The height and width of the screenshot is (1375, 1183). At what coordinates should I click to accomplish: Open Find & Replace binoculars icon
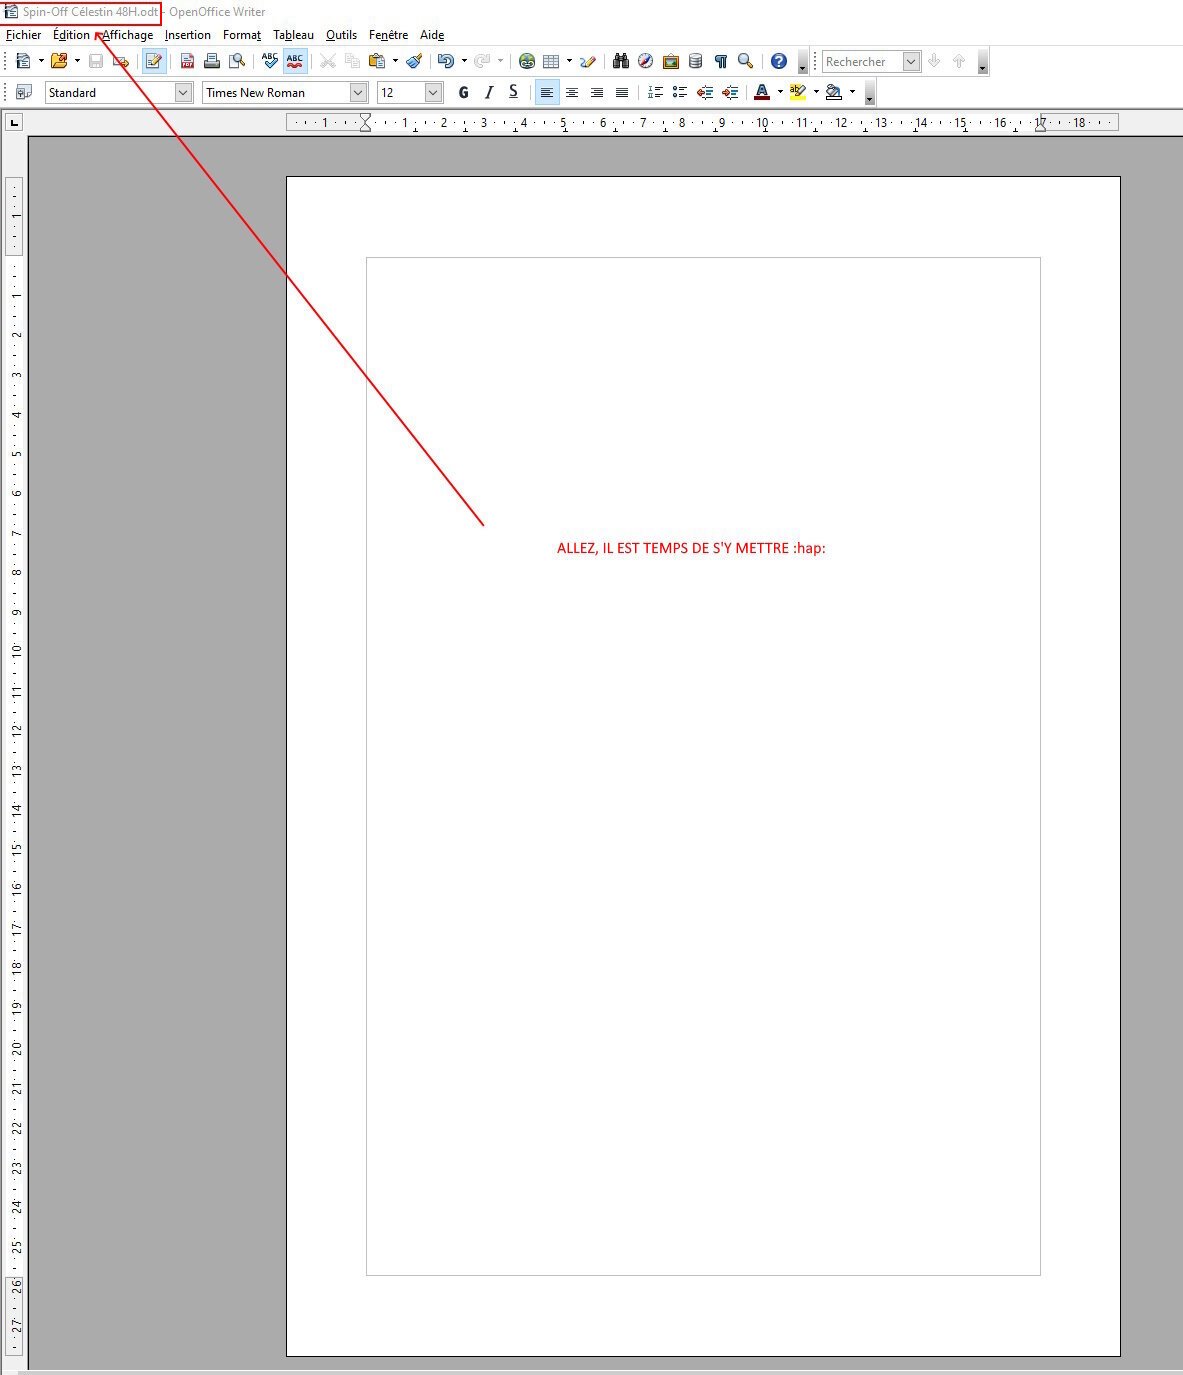[x=621, y=61]
